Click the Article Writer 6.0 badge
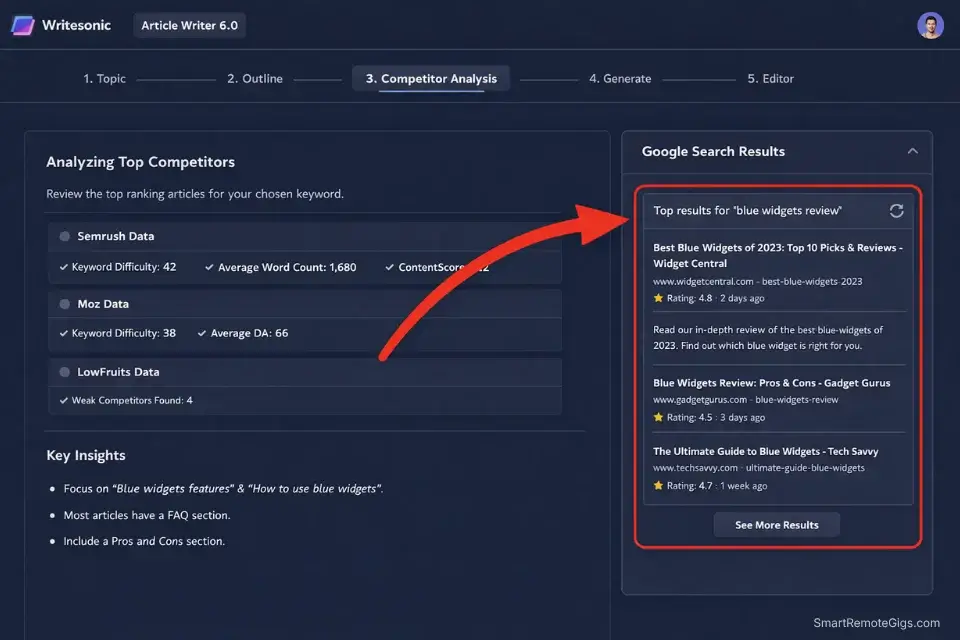The image size is (960, 640). [x=189, y=25]
